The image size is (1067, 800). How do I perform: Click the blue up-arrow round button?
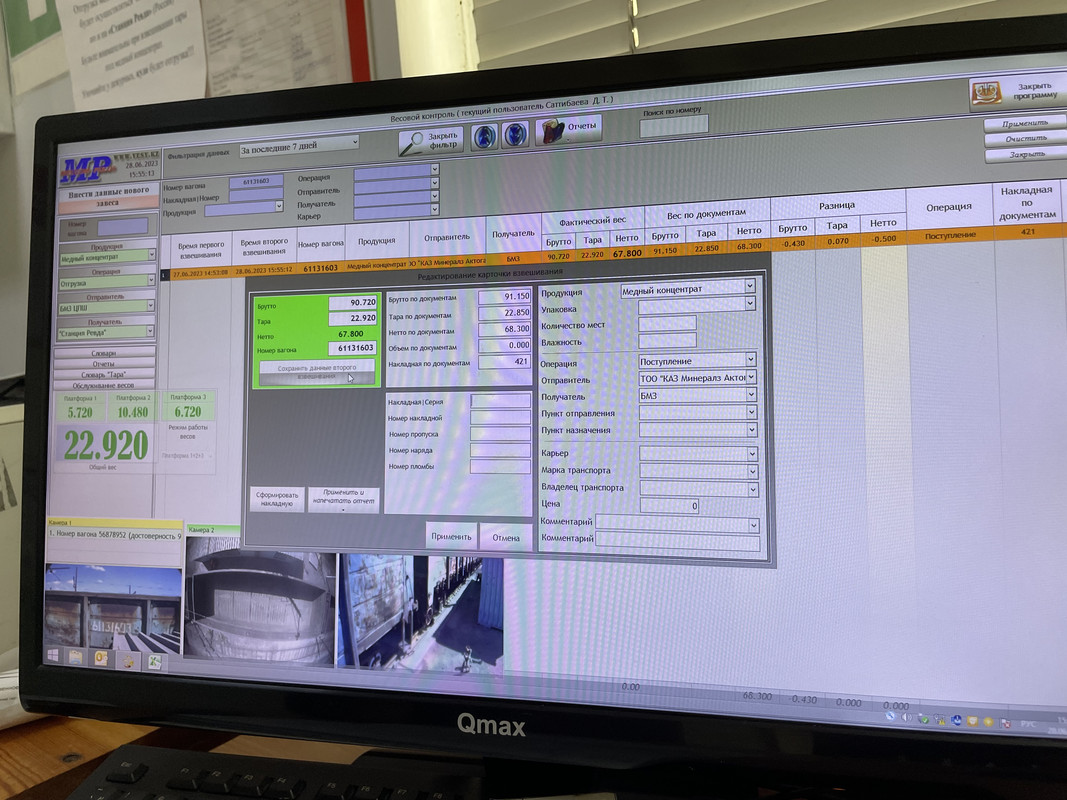485,135
